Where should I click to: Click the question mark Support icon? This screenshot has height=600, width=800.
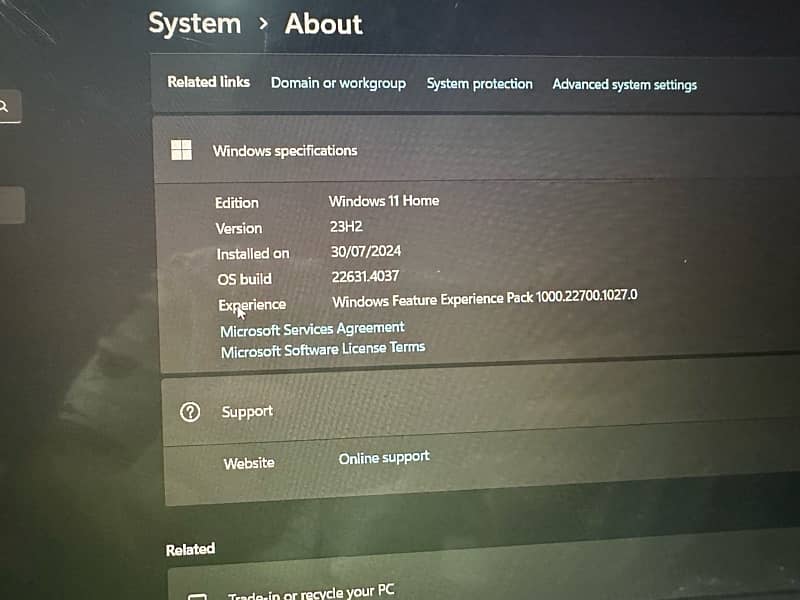pos(190,411)
